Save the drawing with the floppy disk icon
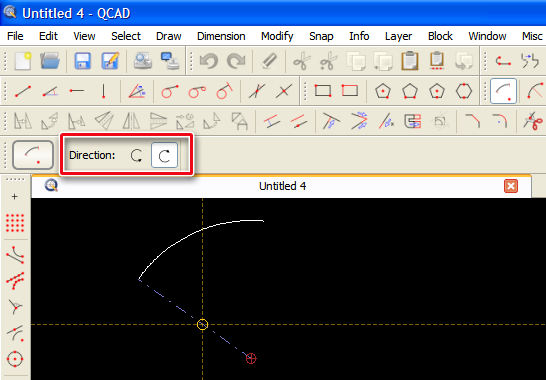This screenshot has width=546, height=380. [x=83, y=61]
